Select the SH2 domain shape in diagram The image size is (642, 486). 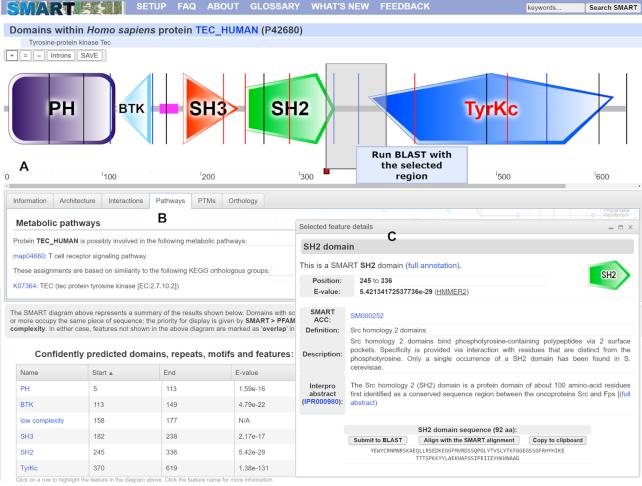click(290, 109)
